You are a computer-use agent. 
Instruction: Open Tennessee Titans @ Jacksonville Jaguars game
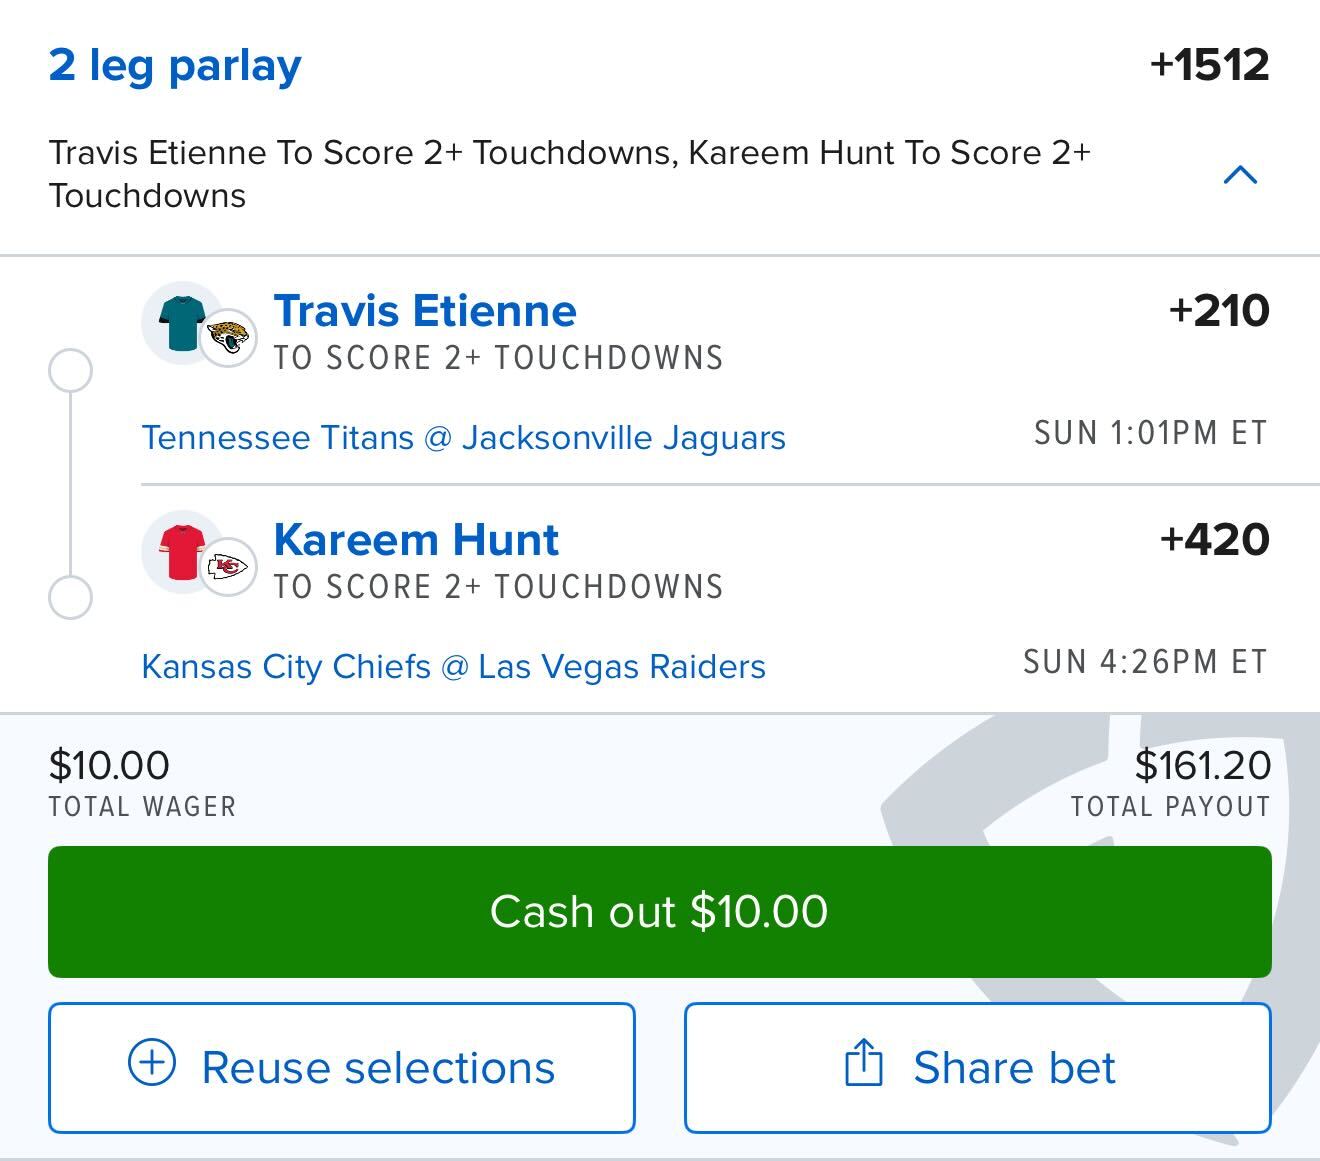click(x=463, y=438)
